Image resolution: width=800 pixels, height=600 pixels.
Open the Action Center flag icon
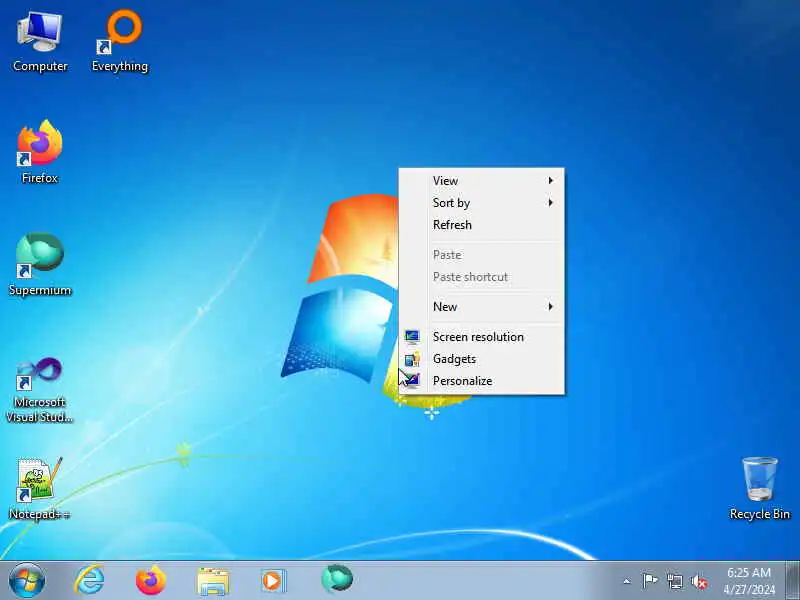[649, 581]
